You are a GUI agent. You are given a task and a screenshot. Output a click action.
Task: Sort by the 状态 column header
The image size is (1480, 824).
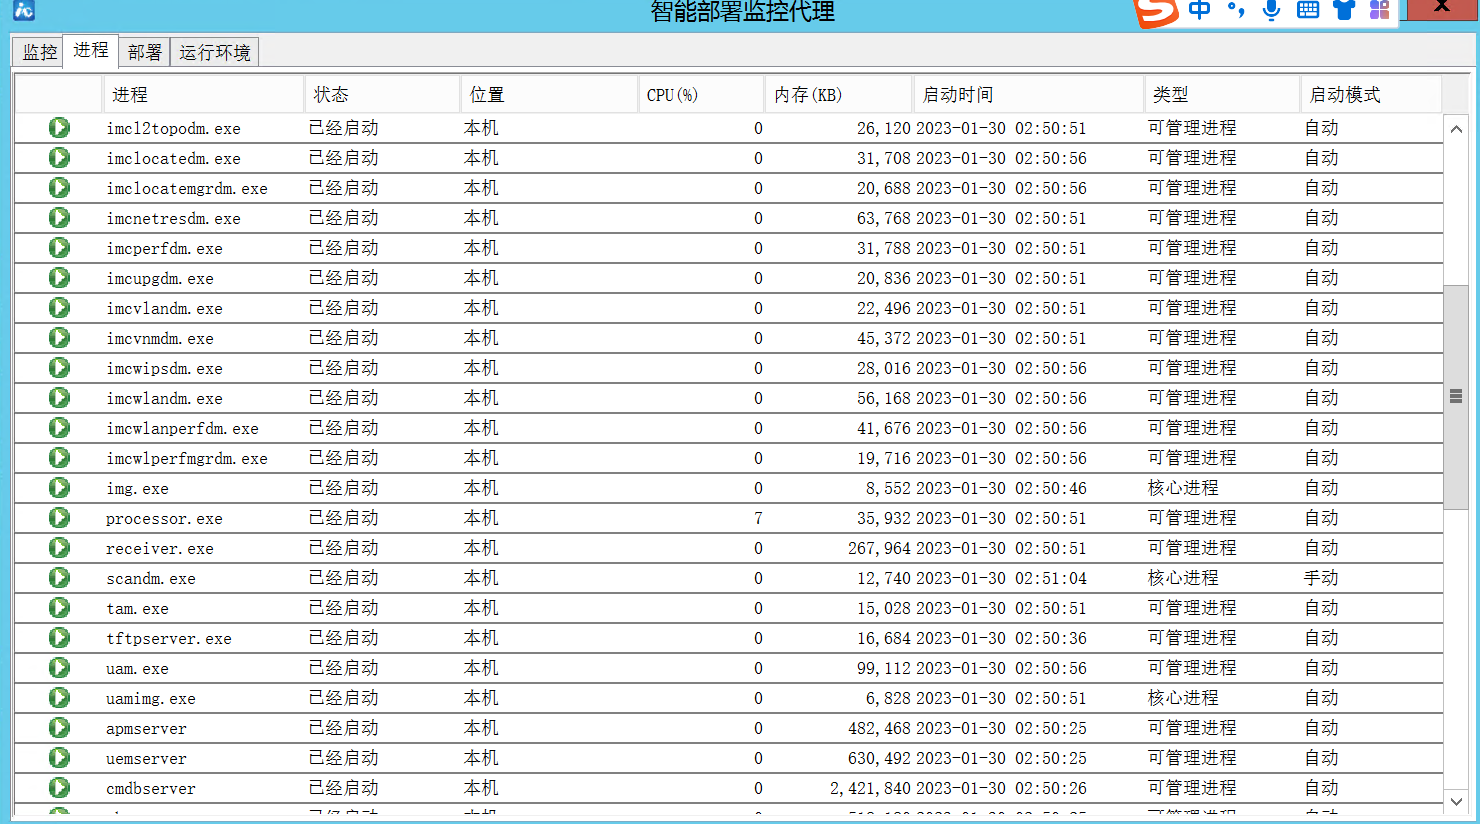[x=383, y=94]
